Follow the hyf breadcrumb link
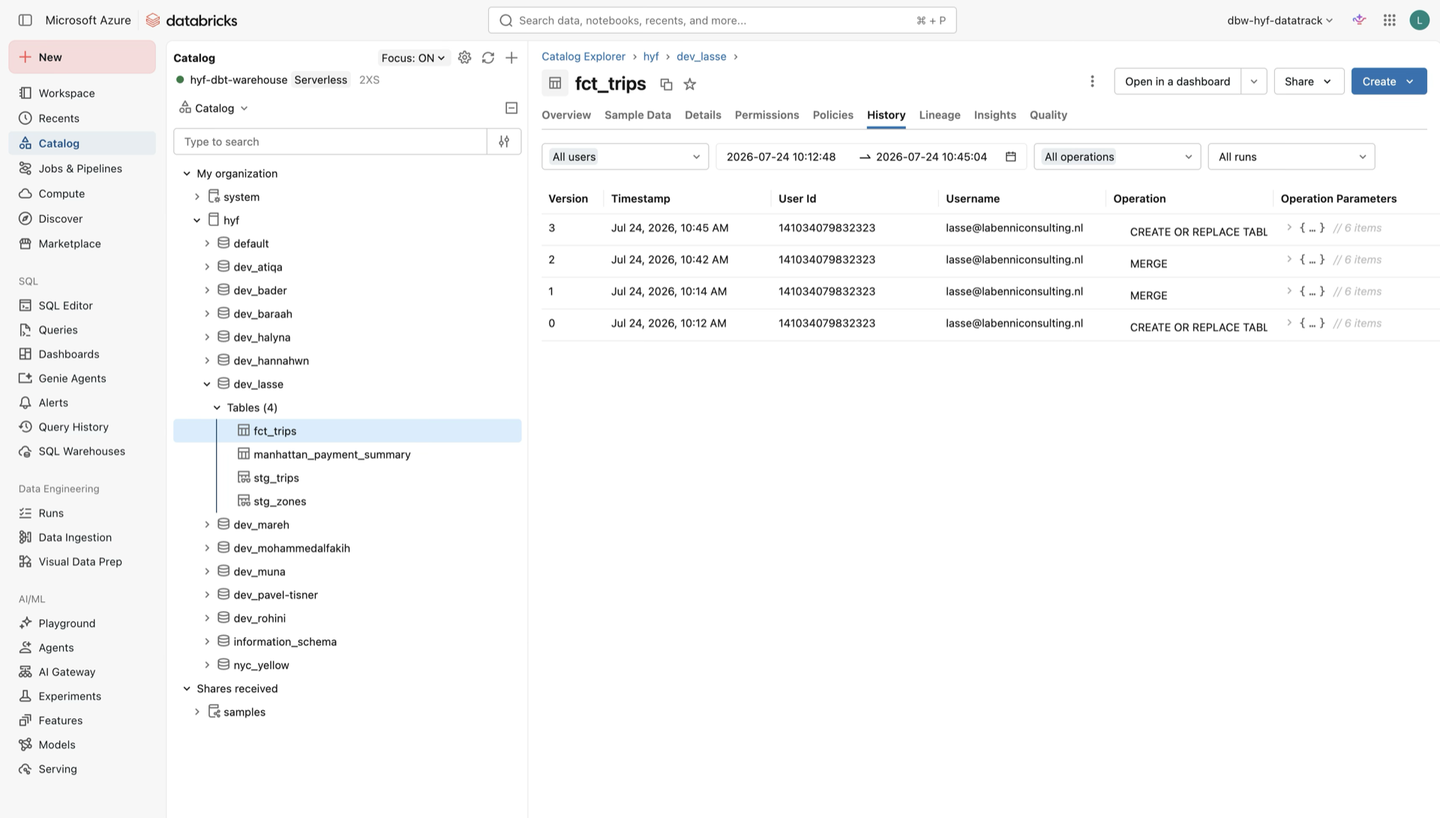The width and height of the screenshot is (1440, 818). [x=651, y=56]
